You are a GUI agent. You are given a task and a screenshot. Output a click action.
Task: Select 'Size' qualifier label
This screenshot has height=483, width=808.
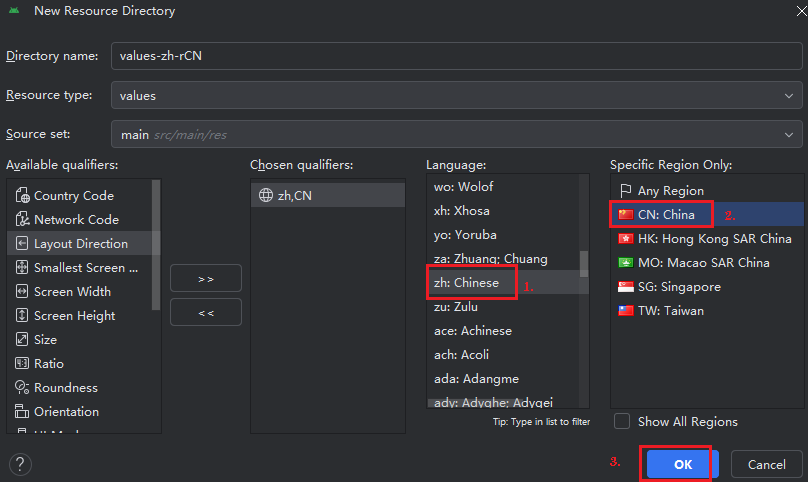(x=45, y=340)
